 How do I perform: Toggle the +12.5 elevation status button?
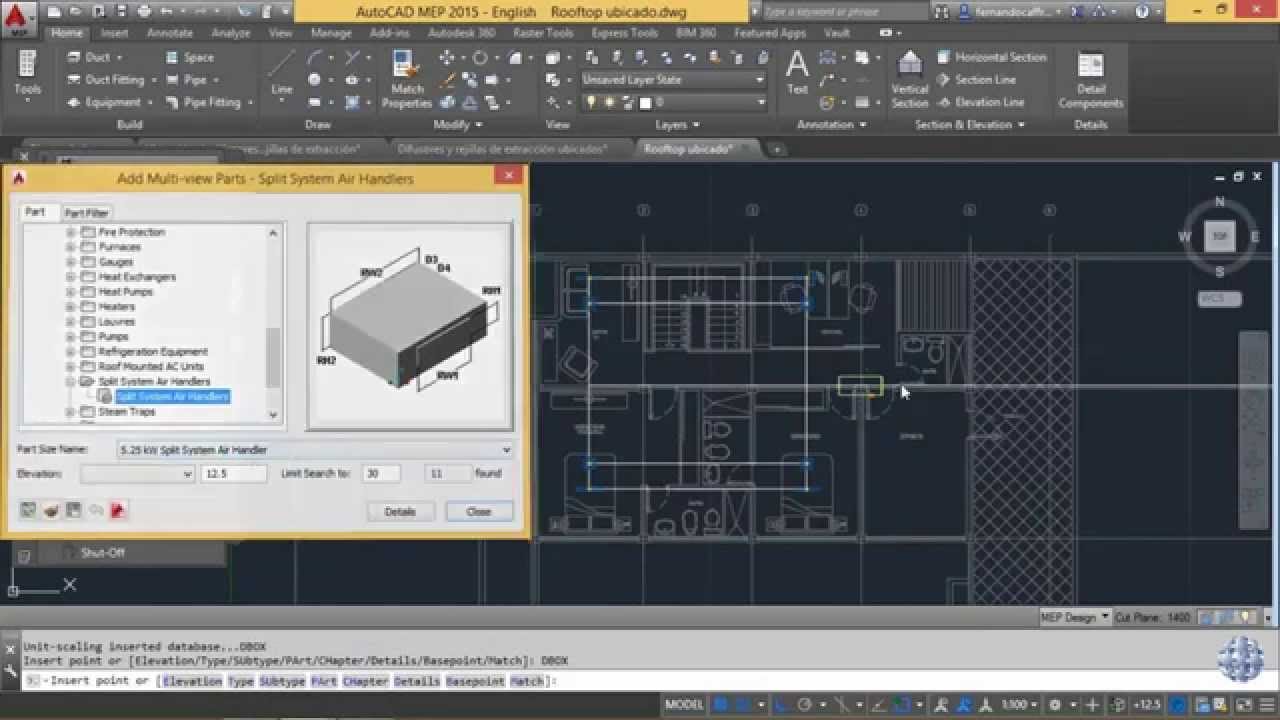tap(1145, 705)
